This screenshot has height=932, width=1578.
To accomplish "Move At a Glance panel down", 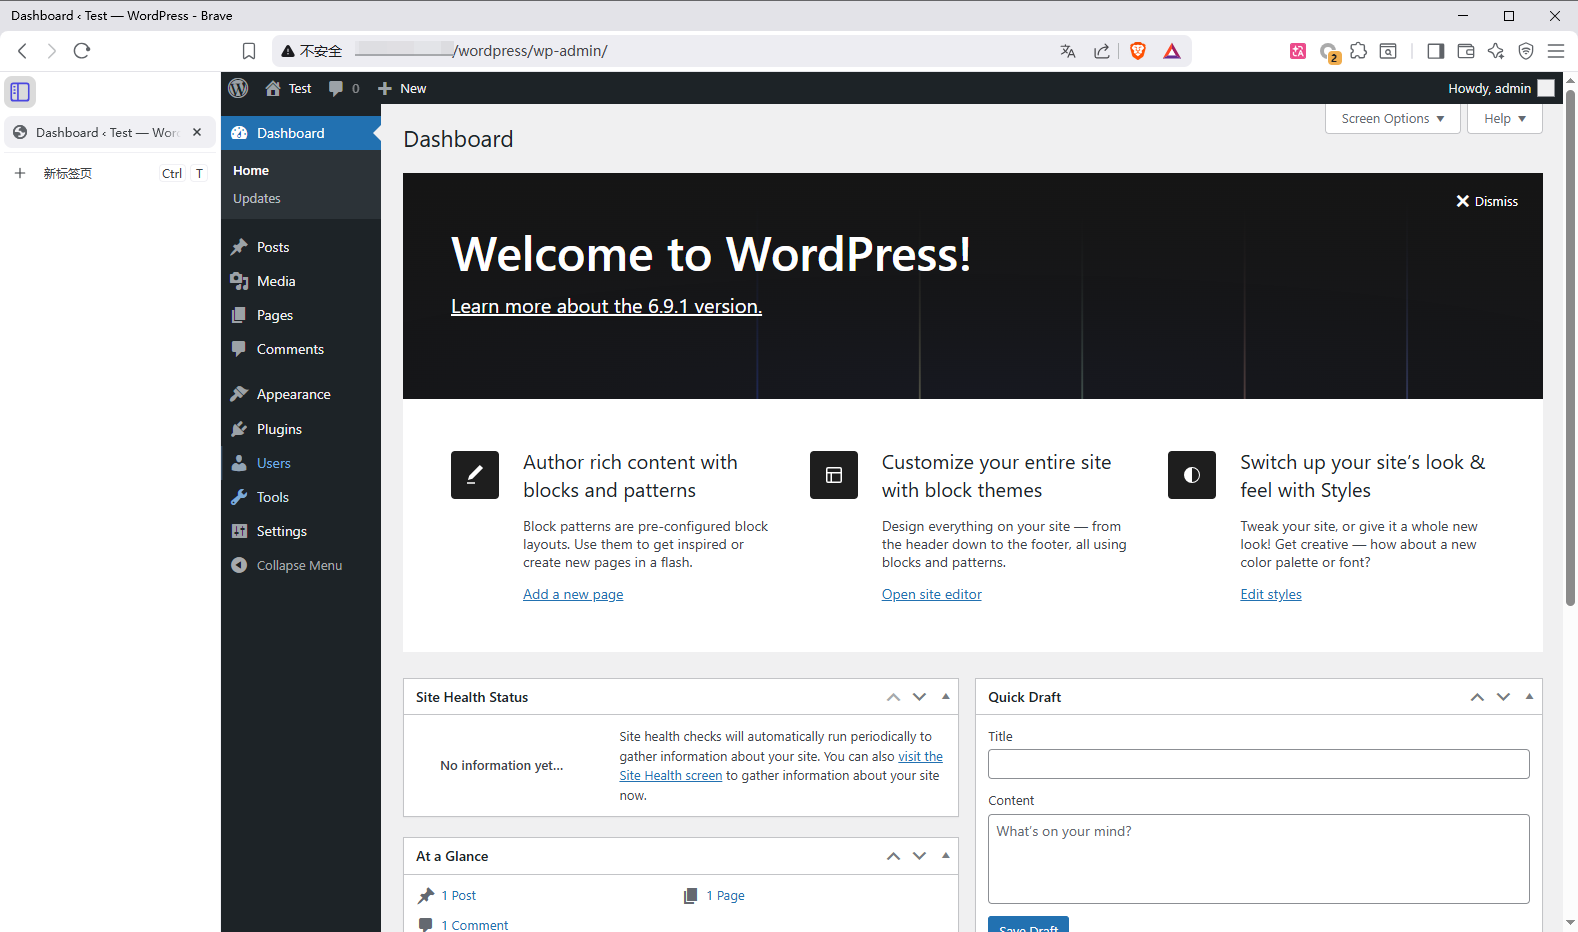I will tap(919, 856).
